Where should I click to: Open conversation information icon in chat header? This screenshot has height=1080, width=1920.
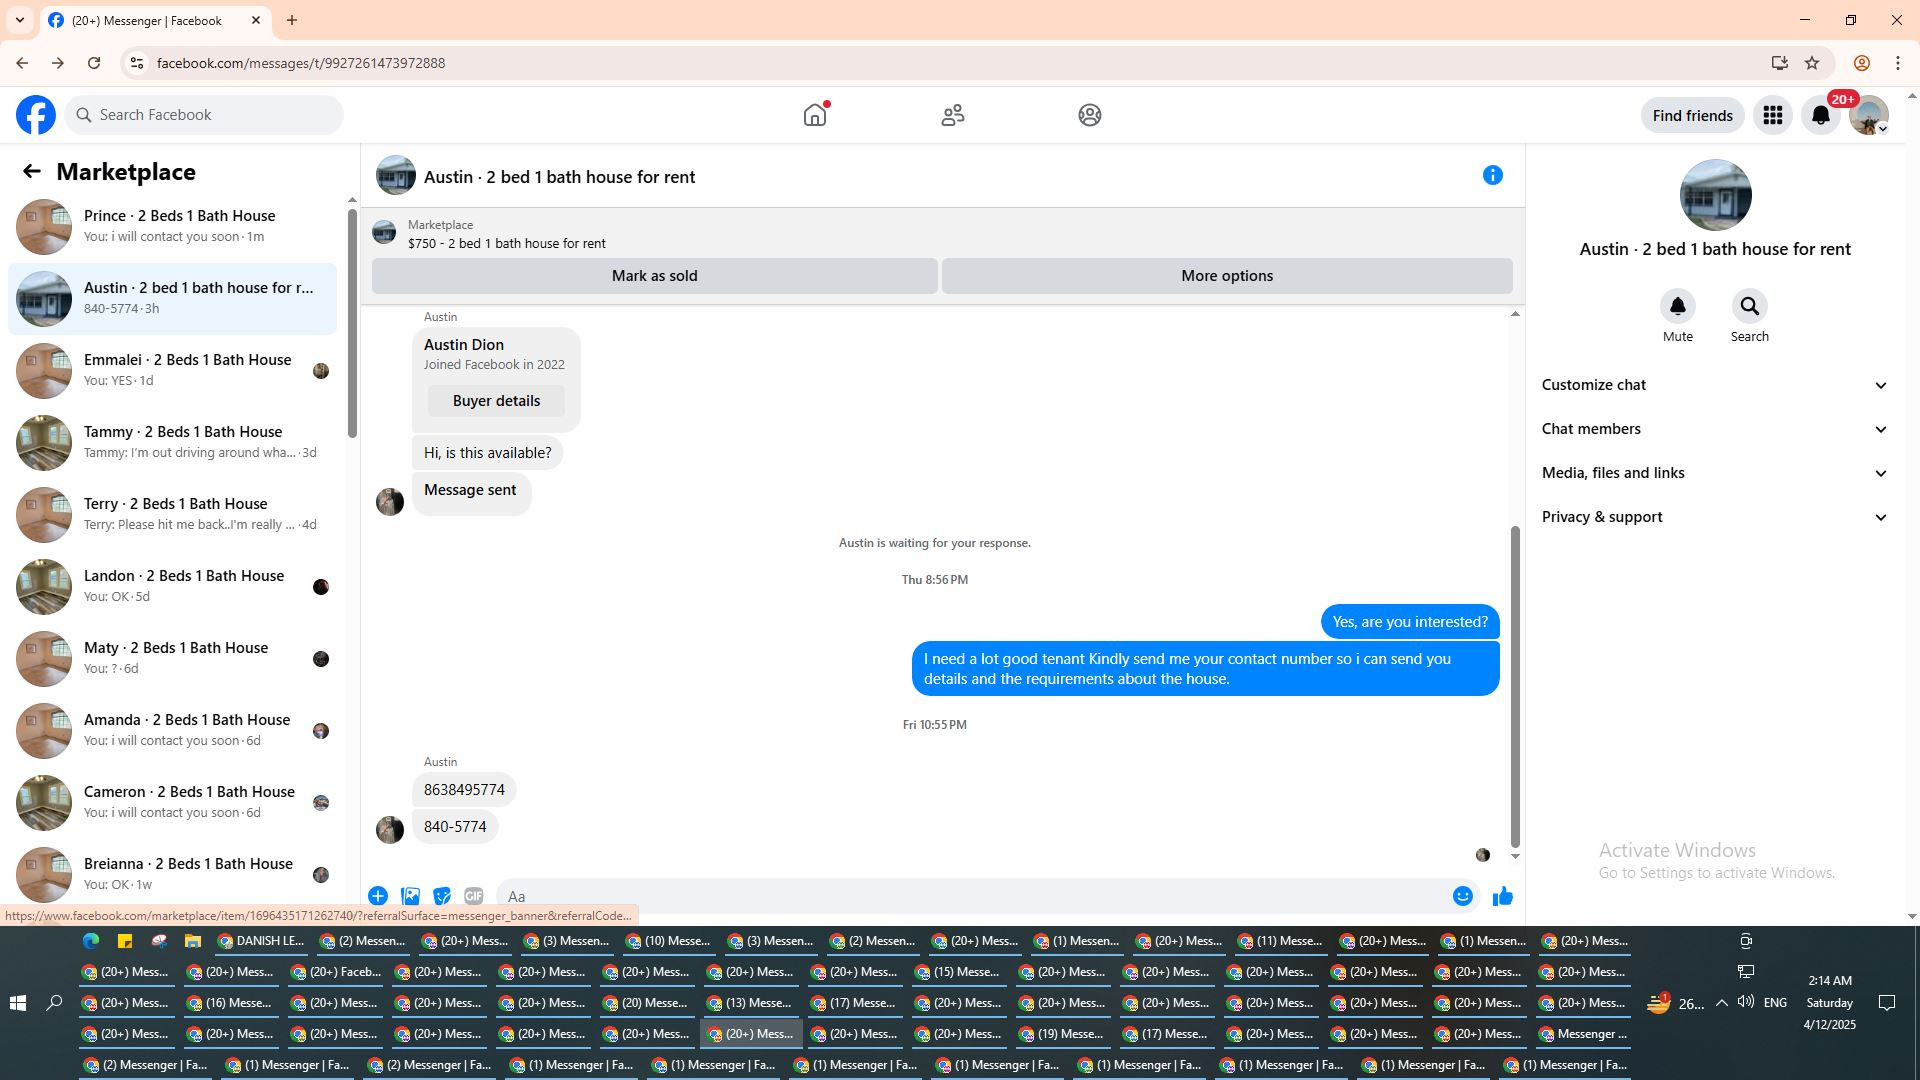point(1493,176)
